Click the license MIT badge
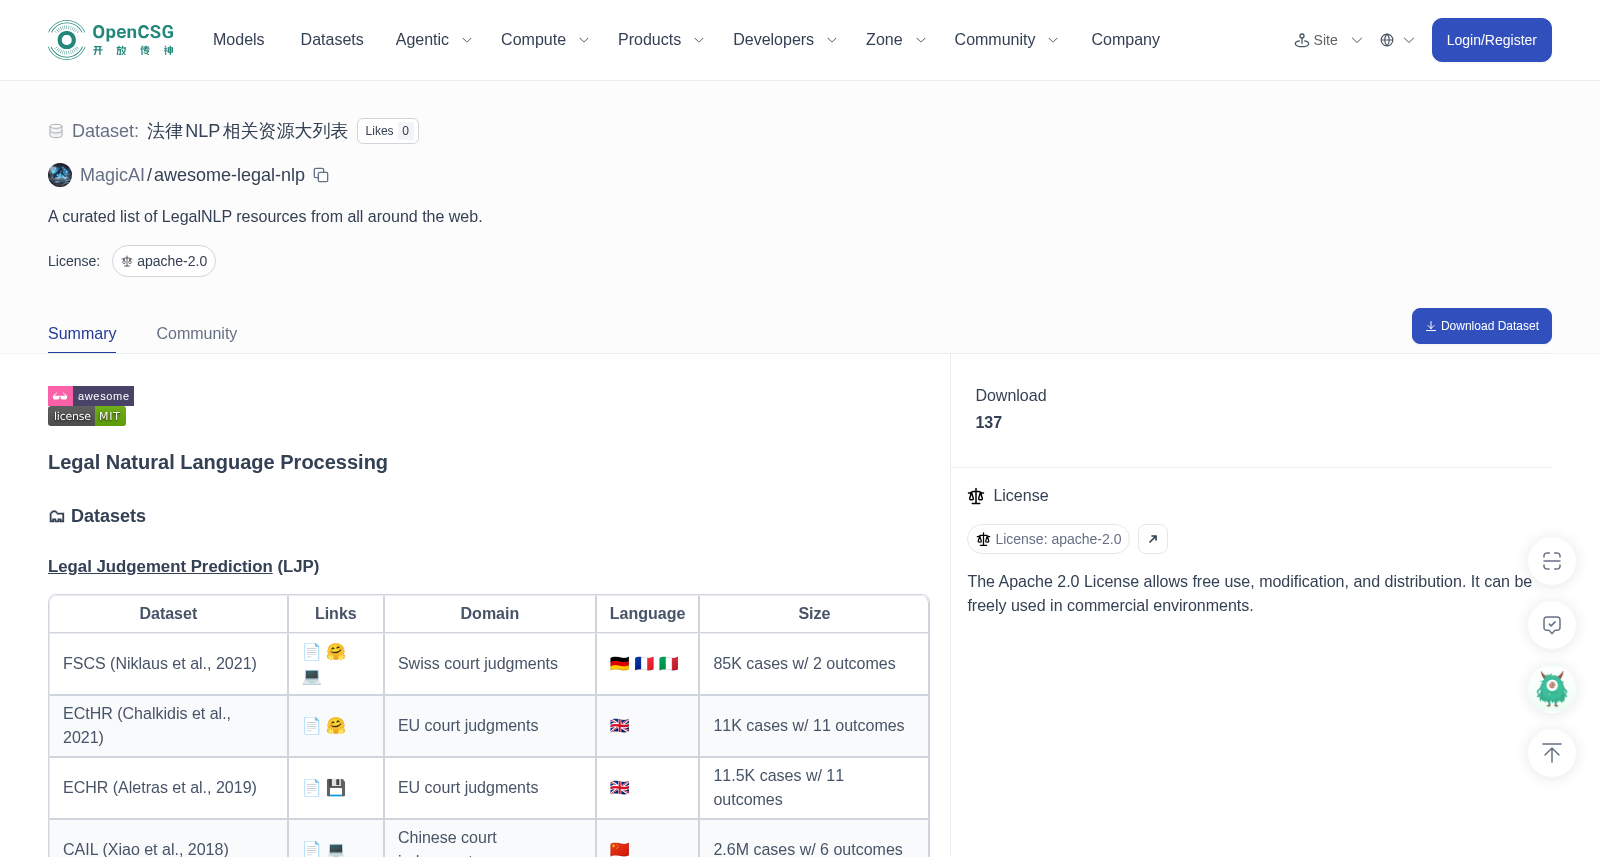Screen dimensions: 1600x857 click(x=87, y=416)
